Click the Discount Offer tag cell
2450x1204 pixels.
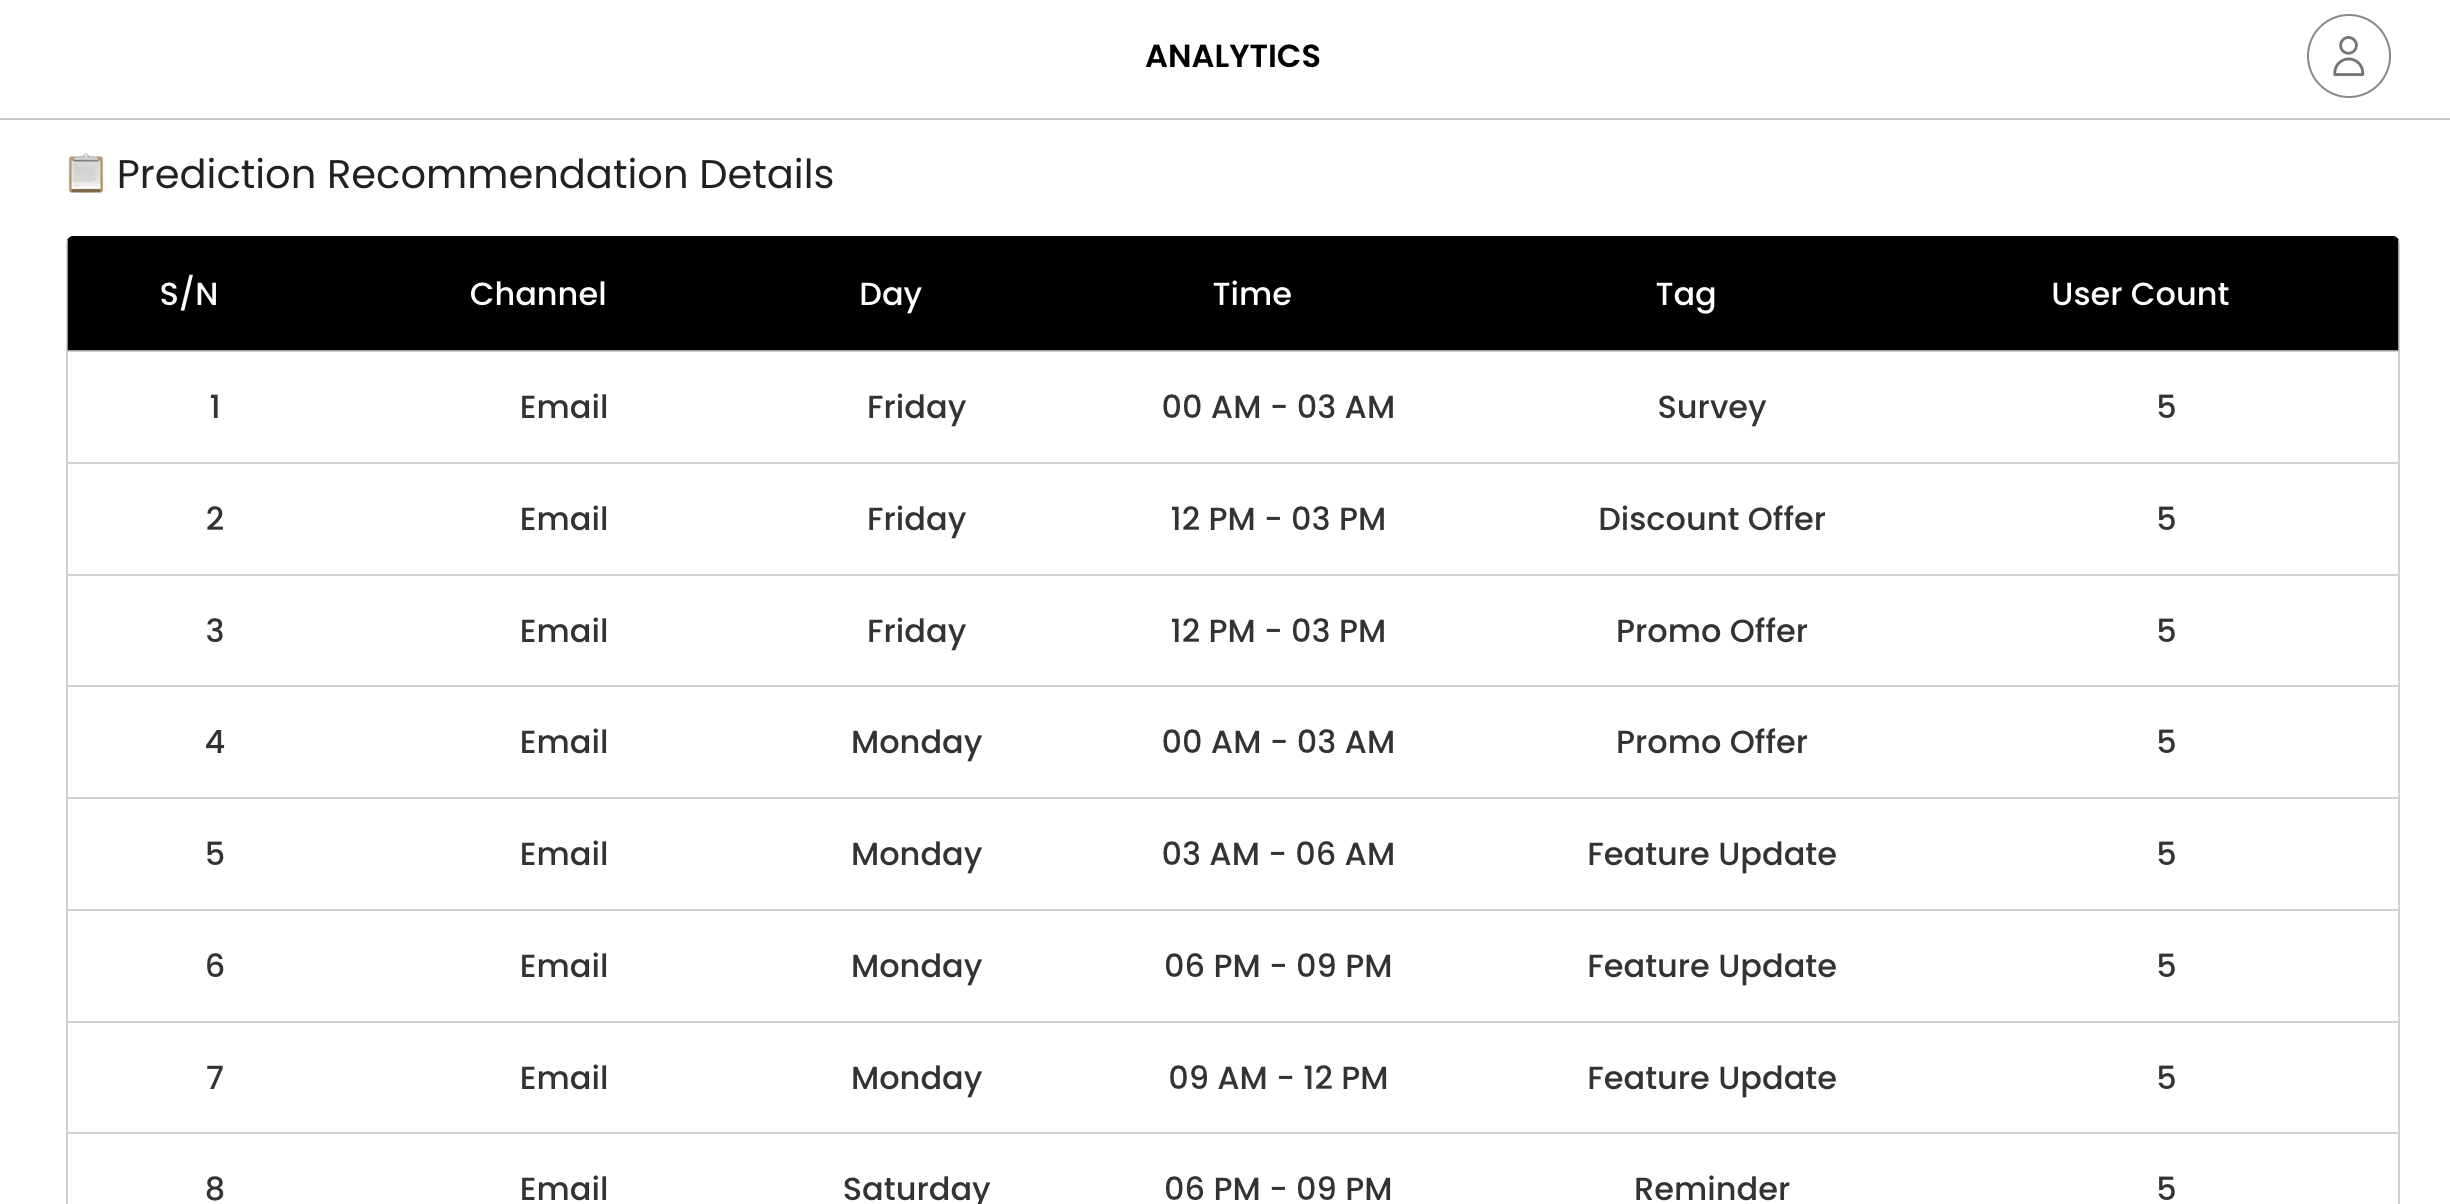[1711, 519]
